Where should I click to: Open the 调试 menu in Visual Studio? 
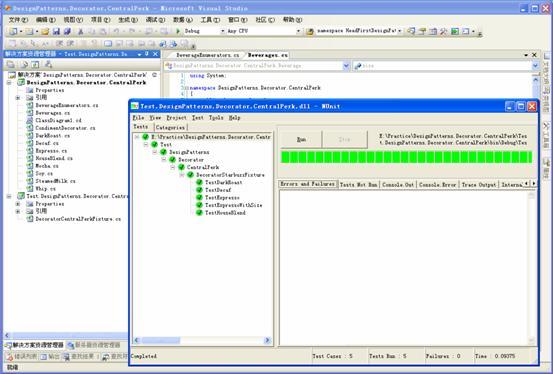(x=155, y=20)
